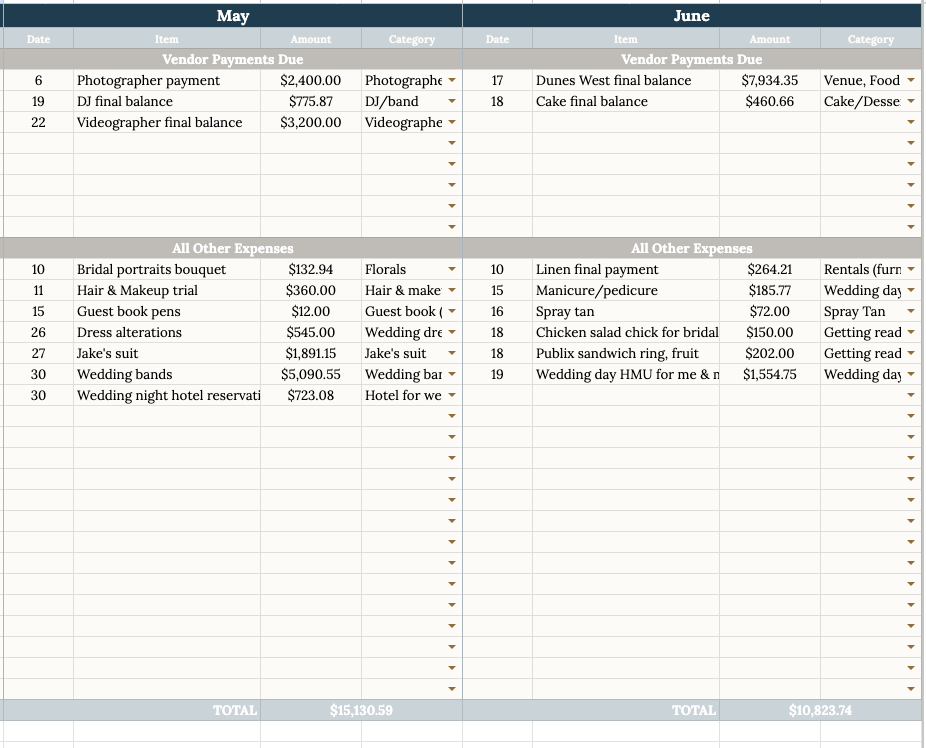Open category dropdown for Photographer payment row

coord(452,80)
